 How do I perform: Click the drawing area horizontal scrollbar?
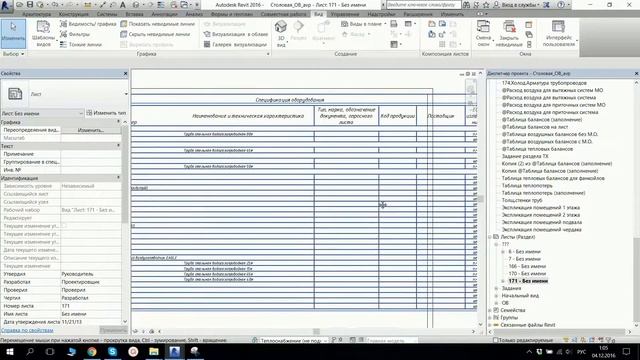pyautogui.click(x=316, y=331)
